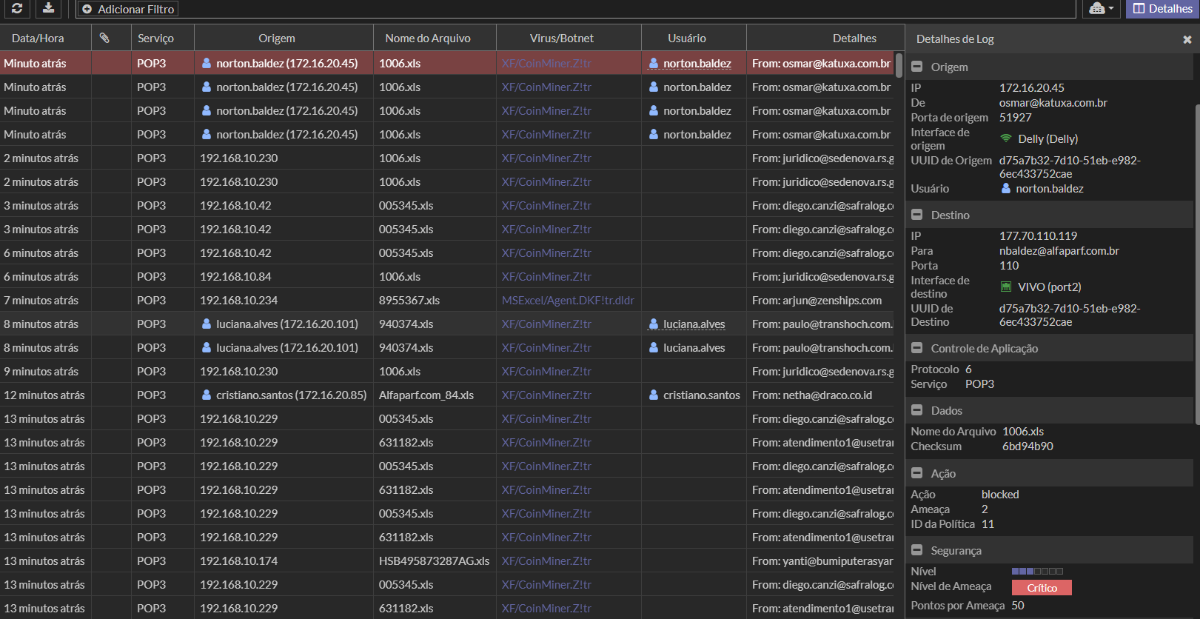The image size is (1200, 619).
Task: Click the download log icon
Action: click(x=49, y=8)
